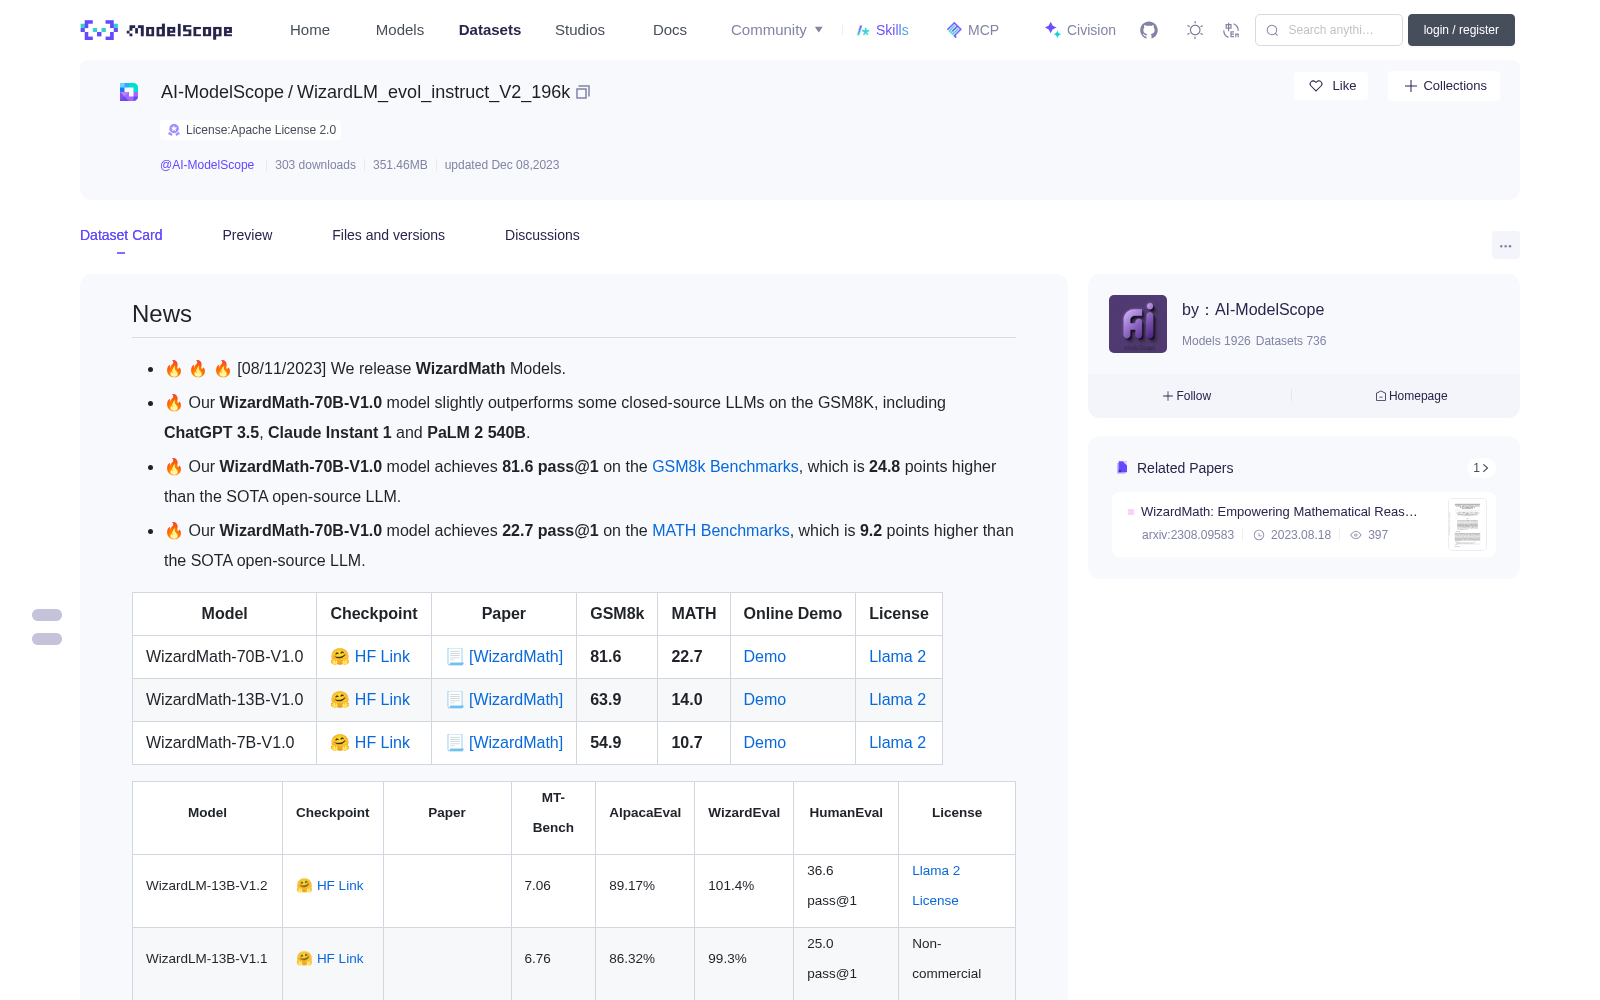Open the three-dots more options menu
This screenshot has width=1600, height=1000.
point(1505,245)
